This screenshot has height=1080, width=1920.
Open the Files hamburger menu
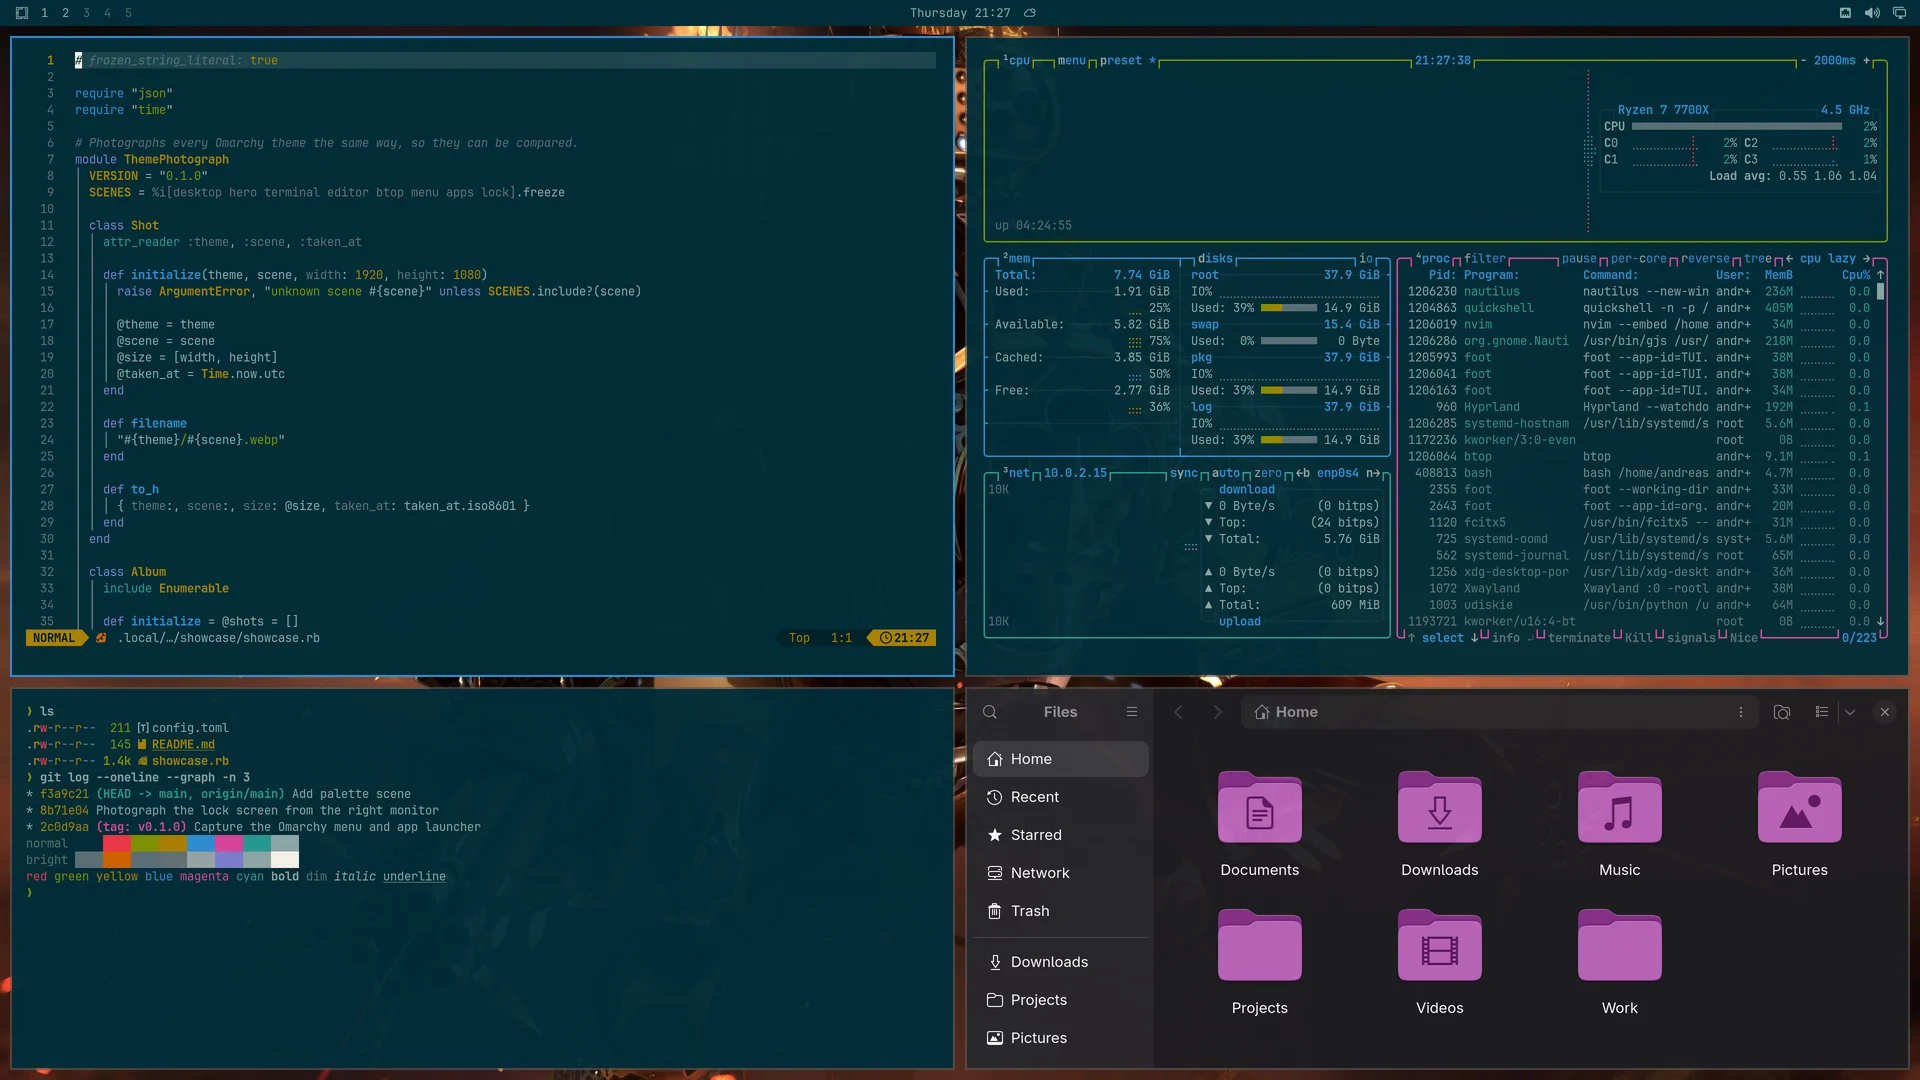click(x=1132, y=712)
